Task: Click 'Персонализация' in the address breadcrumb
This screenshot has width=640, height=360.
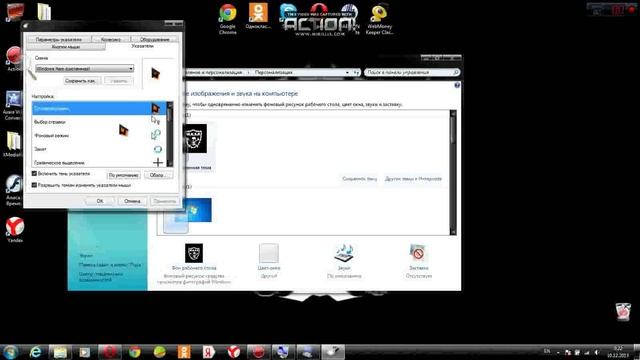Action: click(x=273, y=72)
